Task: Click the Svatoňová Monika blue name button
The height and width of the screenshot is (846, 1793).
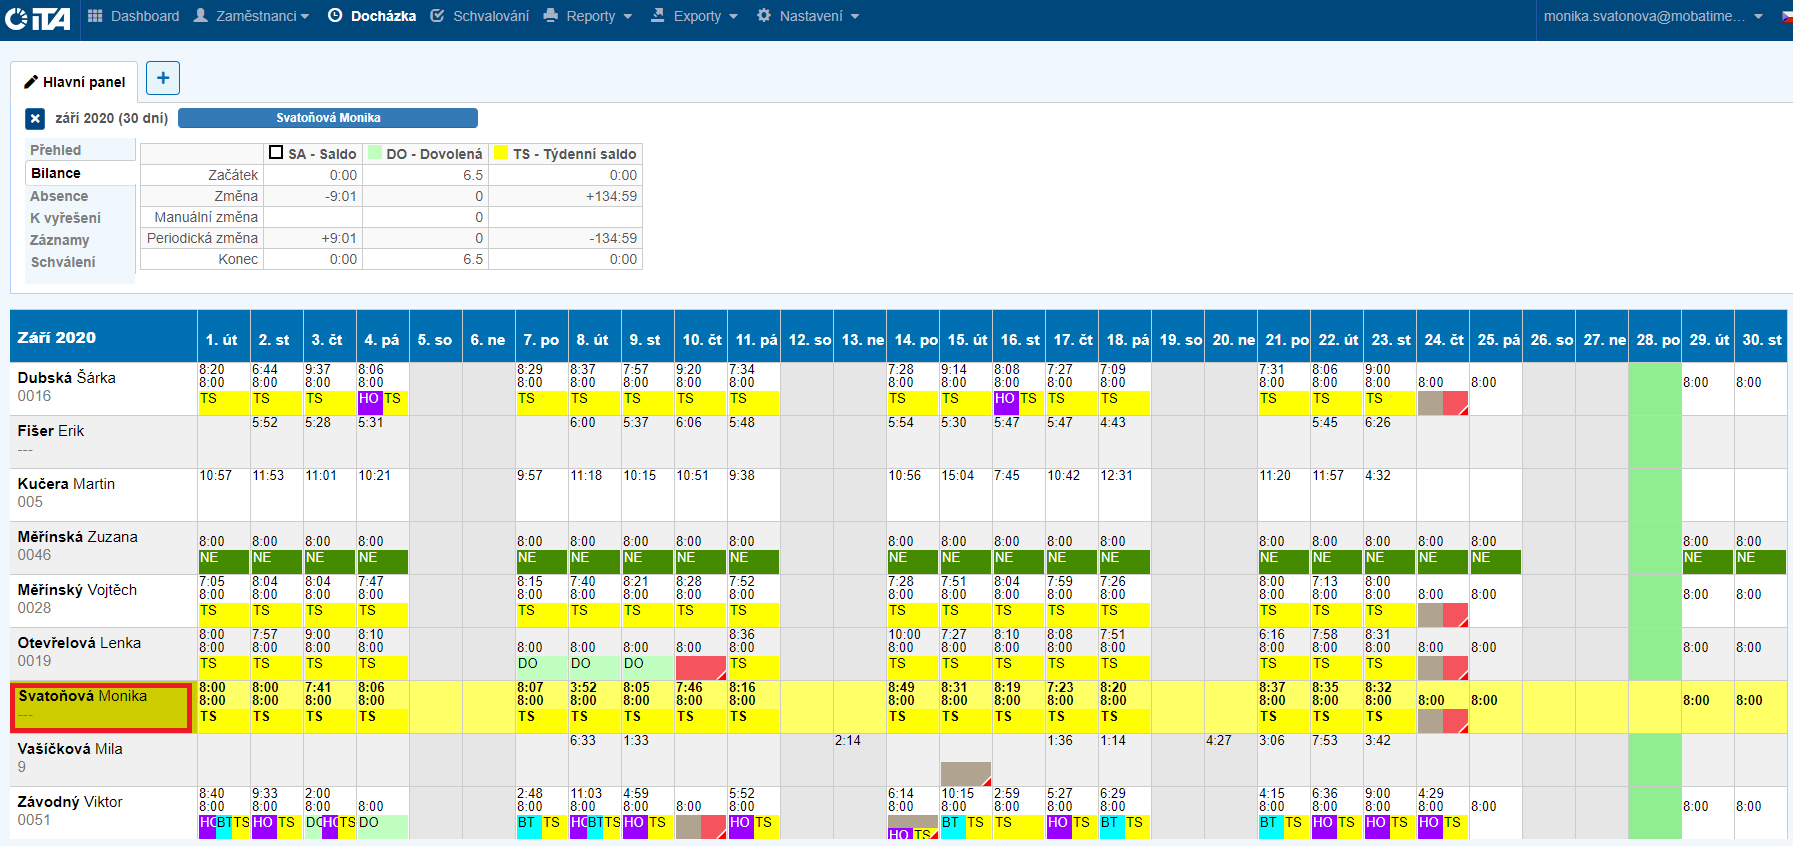Action: coord(328,118)
